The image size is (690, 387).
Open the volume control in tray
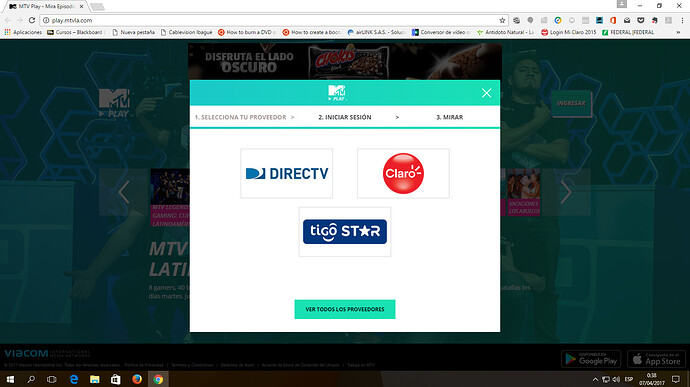point(617,379)
